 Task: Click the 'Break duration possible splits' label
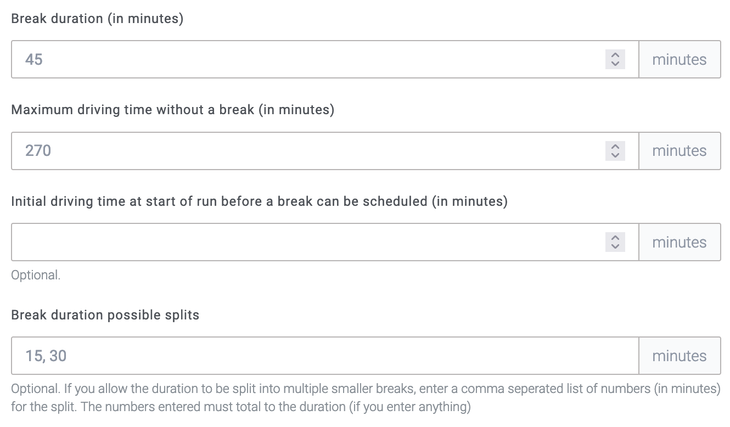click(105, 315)
